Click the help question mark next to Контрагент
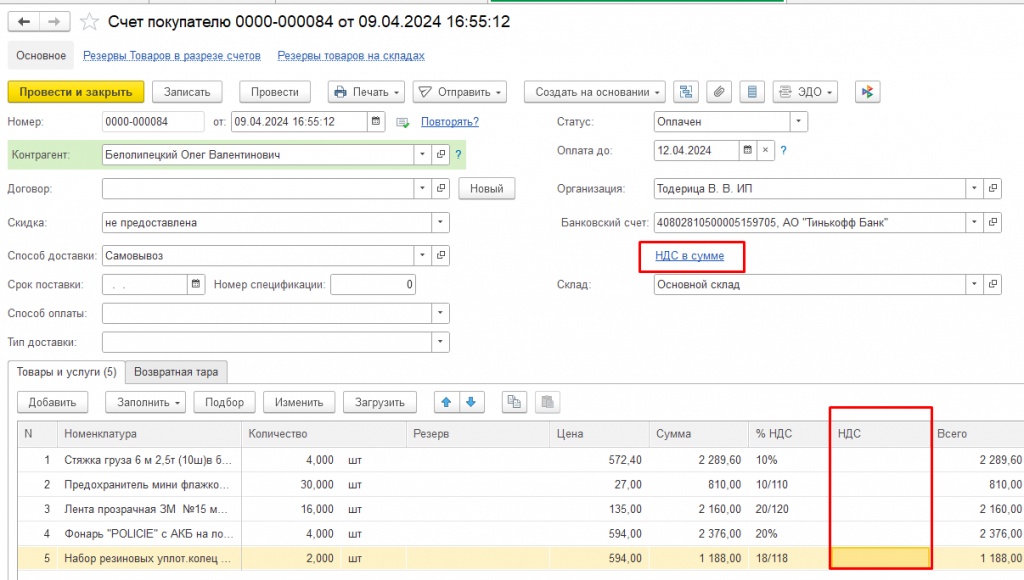 pyautogui.click(x=458, y=155)
